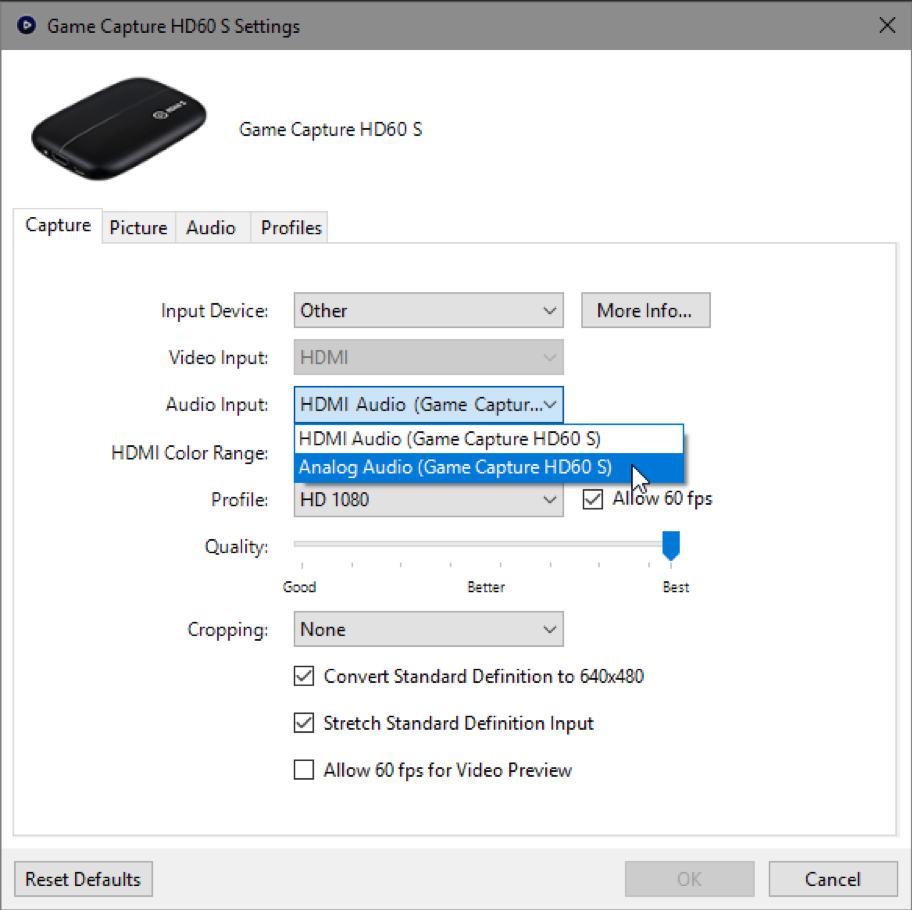
Task: Disable Convert Standard Definition to 640x480
Action: [x=304, y=677]
